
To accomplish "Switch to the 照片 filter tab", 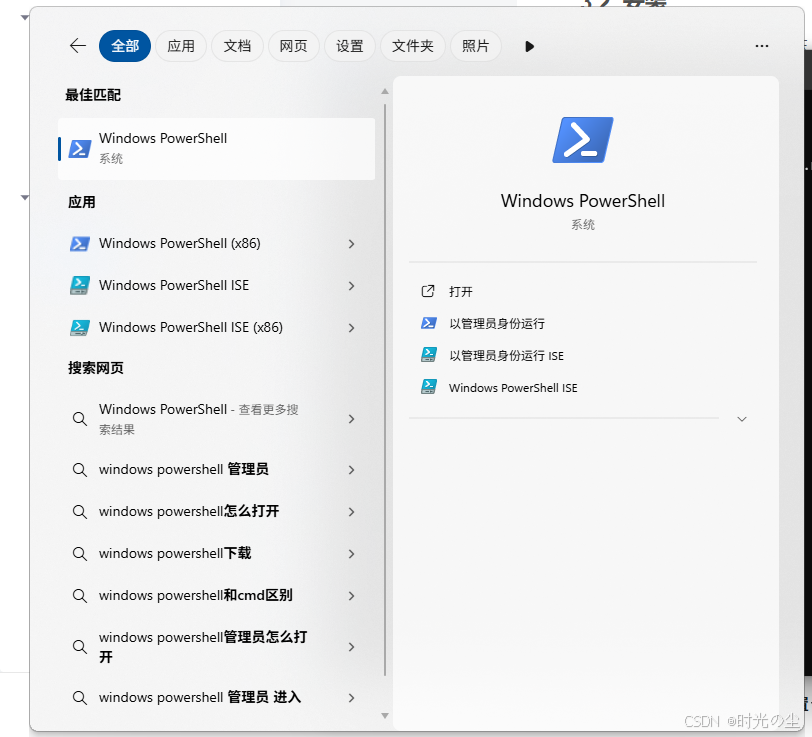I will pos(475,46).
